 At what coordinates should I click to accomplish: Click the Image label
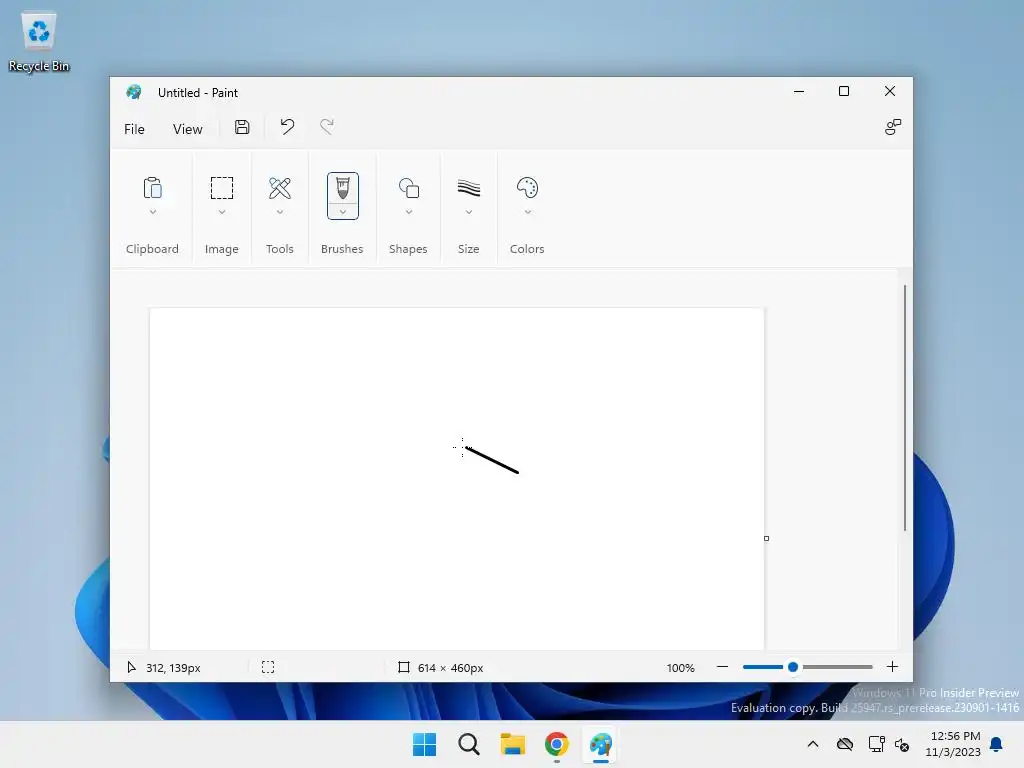[x=221, y=249]
